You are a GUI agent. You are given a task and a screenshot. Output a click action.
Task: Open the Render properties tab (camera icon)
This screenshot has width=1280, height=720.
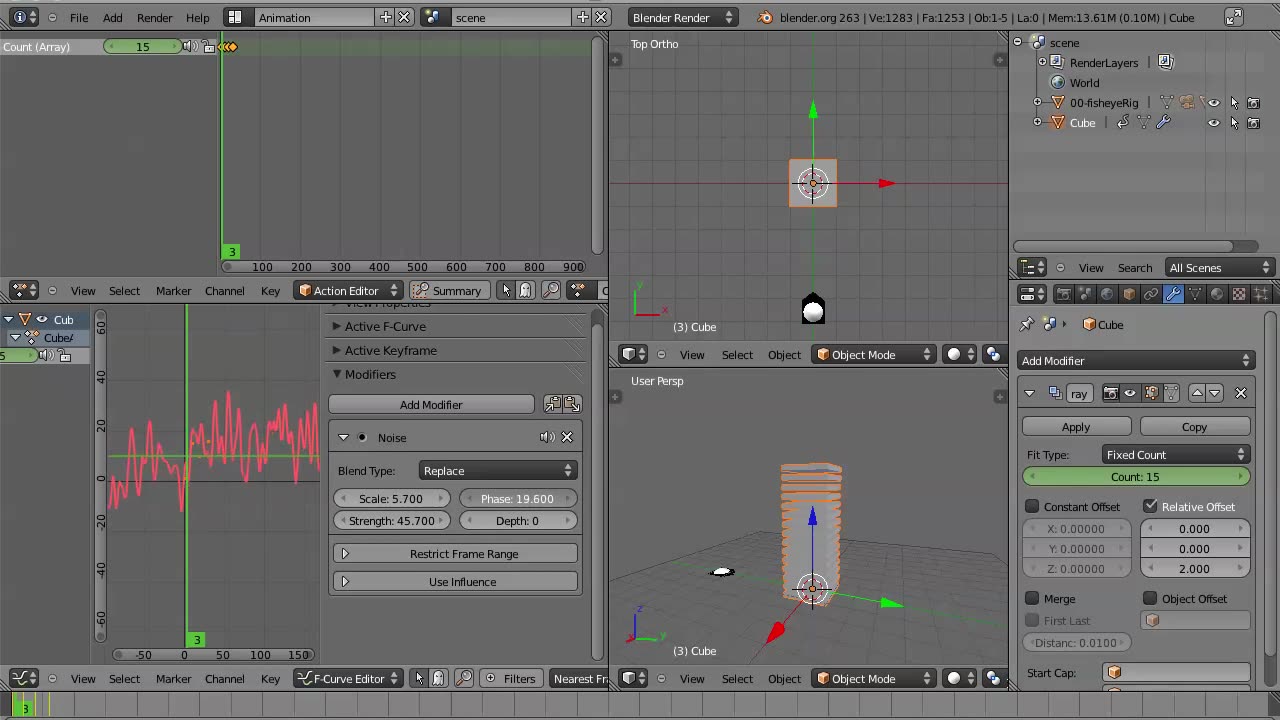tap(1063, 294)
